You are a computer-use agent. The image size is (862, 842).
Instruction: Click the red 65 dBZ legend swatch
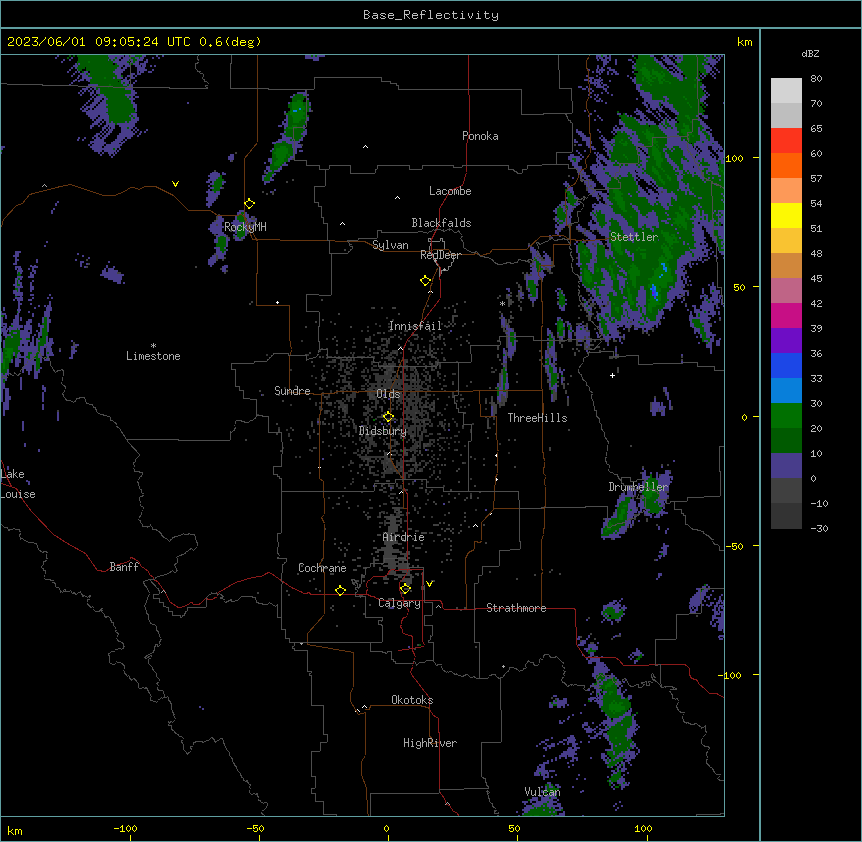tap(786, 140)
